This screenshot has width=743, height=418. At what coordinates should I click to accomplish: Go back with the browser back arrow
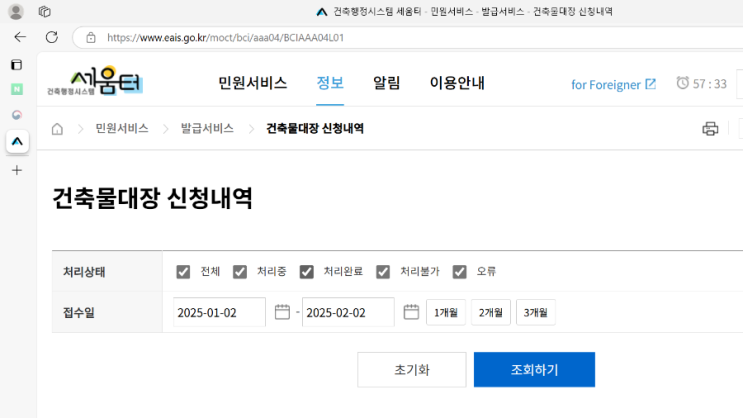click(20, 37)
